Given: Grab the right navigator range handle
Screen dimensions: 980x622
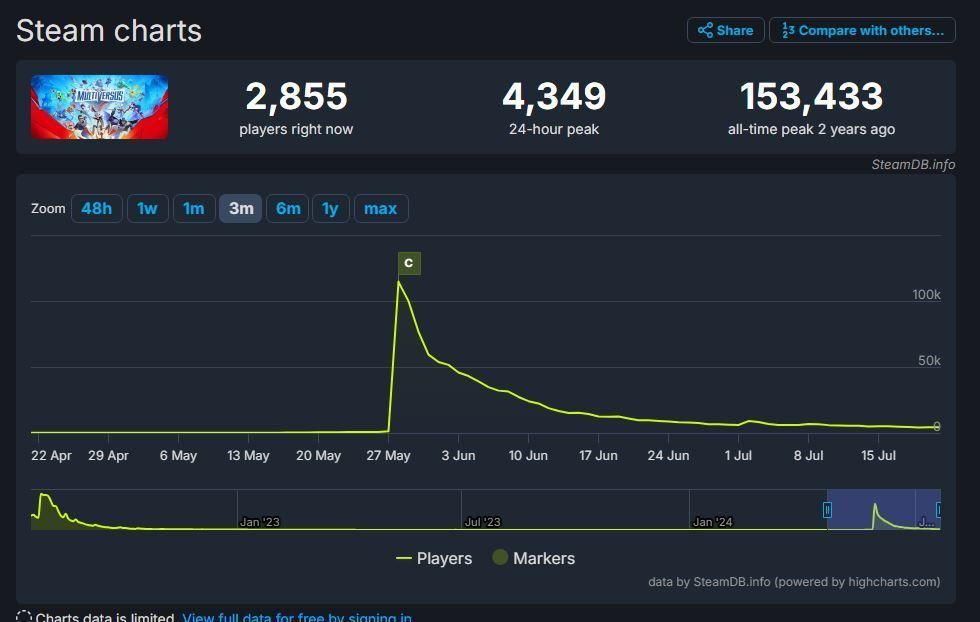Looking at the screenshot, I should click(938, 510).
